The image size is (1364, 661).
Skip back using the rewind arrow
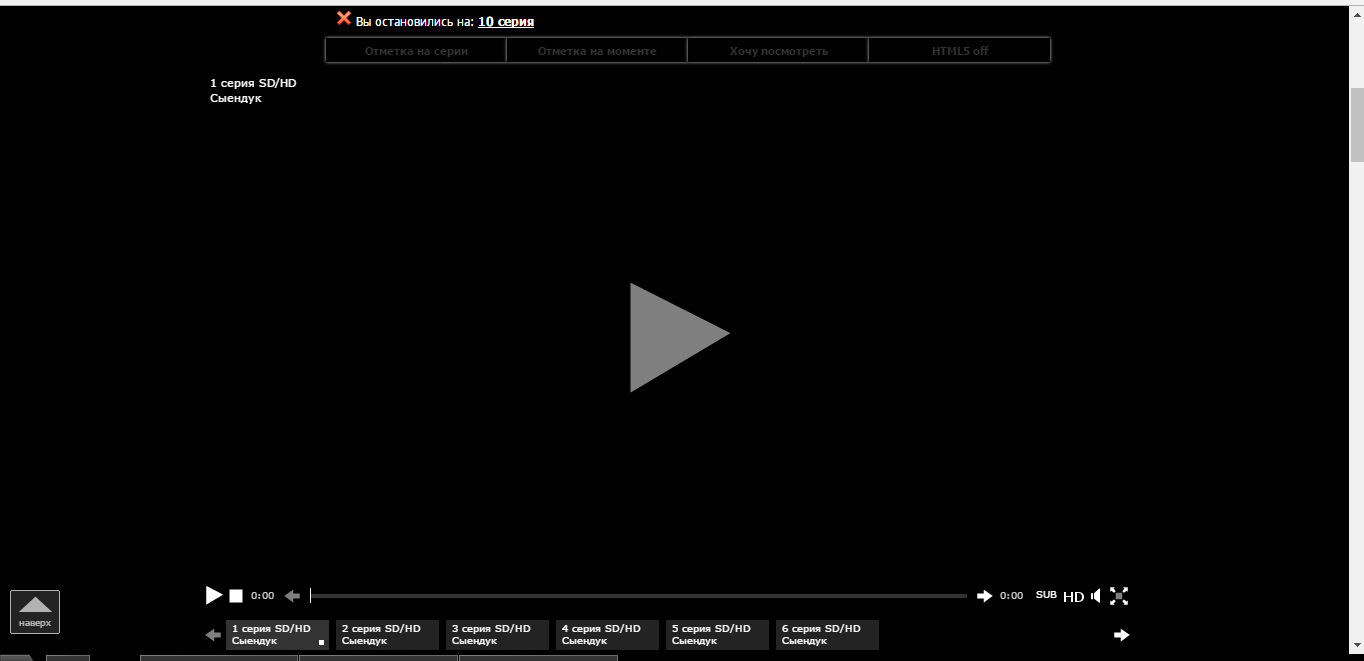292,595
